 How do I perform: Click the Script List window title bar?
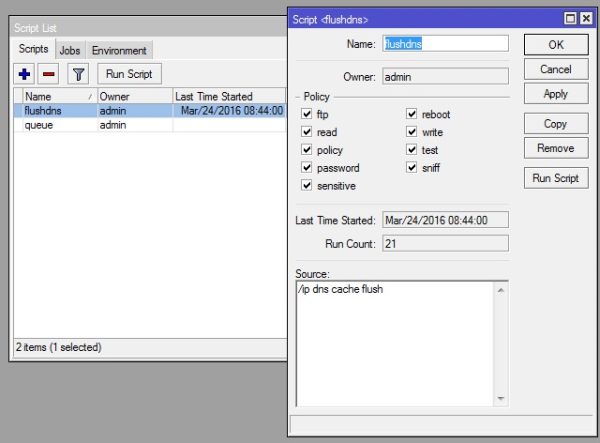pos(148,28)
